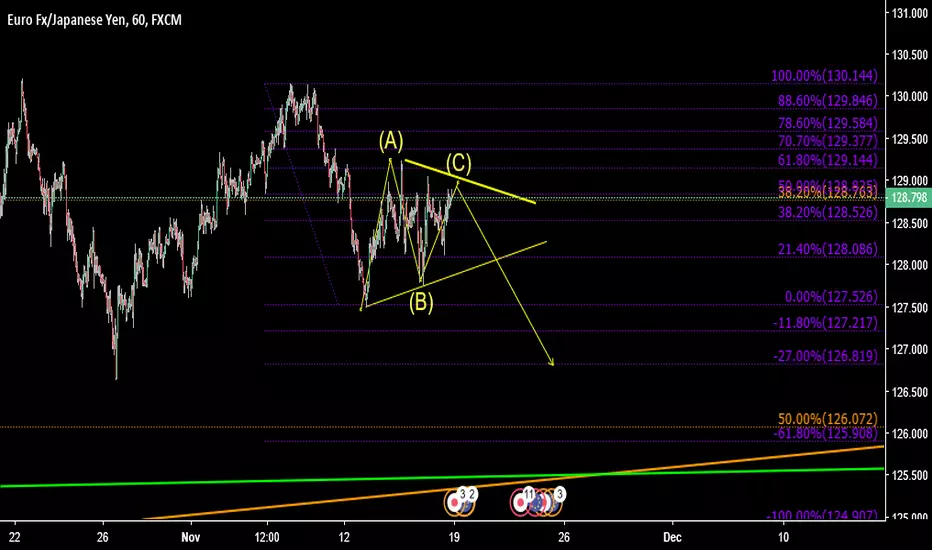Click the 19 date label on time axis
Screen dimensions: 932x550
pos(454,538)
